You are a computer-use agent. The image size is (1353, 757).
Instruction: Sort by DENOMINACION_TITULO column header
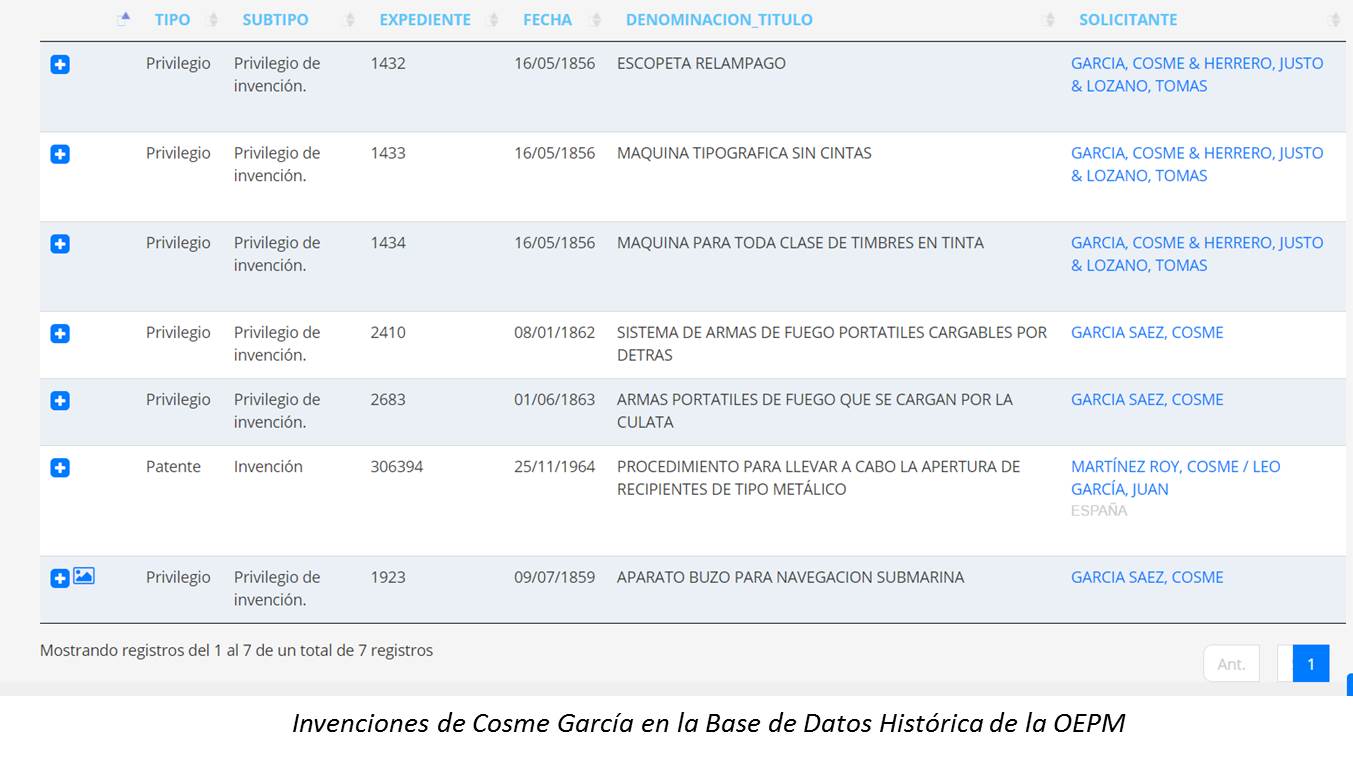pyautogui.click(x=719, y=20)
